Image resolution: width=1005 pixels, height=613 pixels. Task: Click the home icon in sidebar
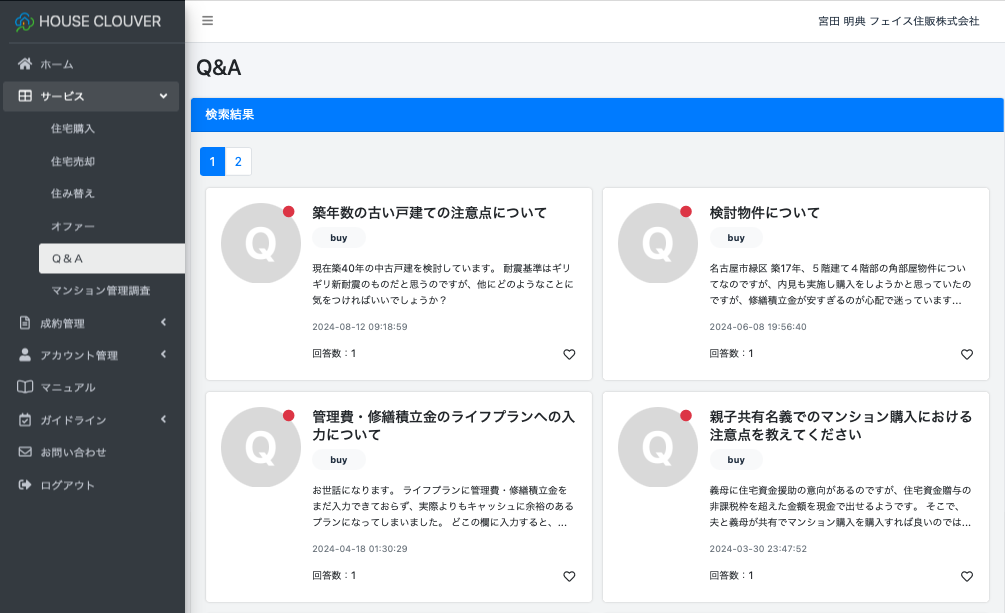25,63
